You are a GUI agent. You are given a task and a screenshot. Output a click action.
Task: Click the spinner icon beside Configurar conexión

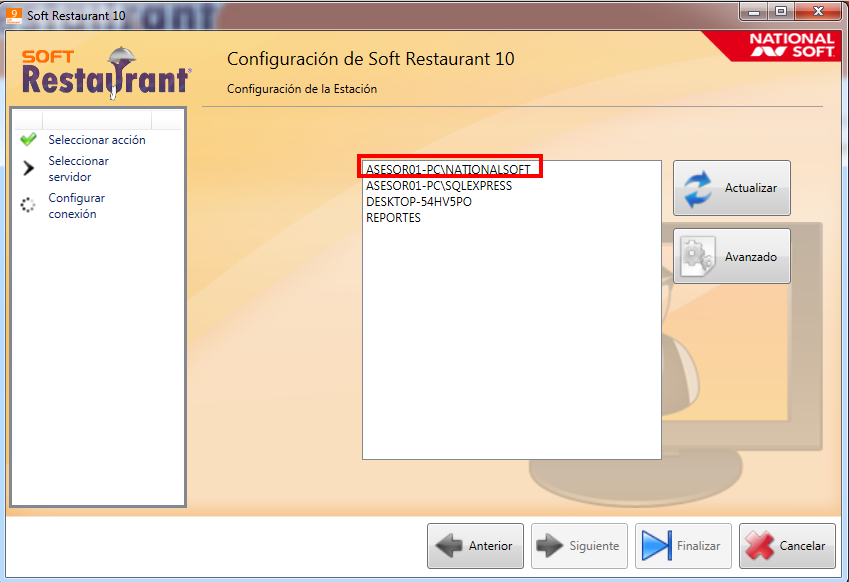(x=28, y=205)
